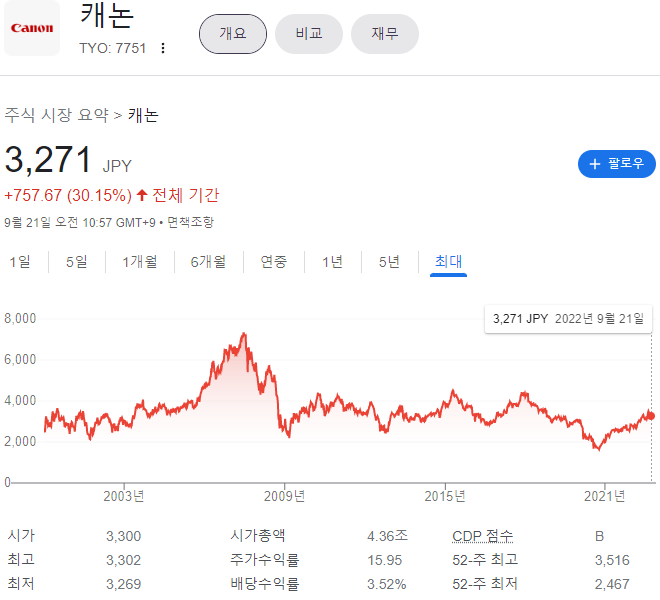This screenshot has height=600, width=660.
Task: Click the 2009년 axis label
Action: pos(284,496)
